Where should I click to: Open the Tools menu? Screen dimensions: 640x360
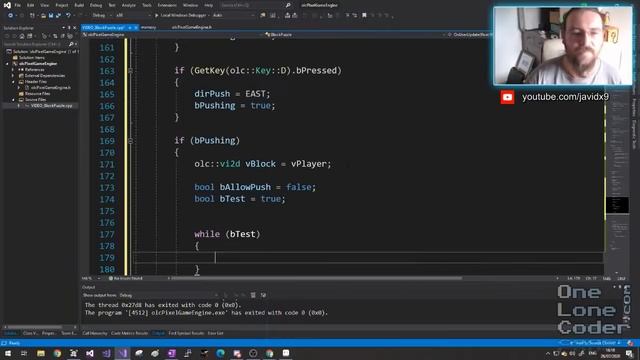tap(147, 5)
